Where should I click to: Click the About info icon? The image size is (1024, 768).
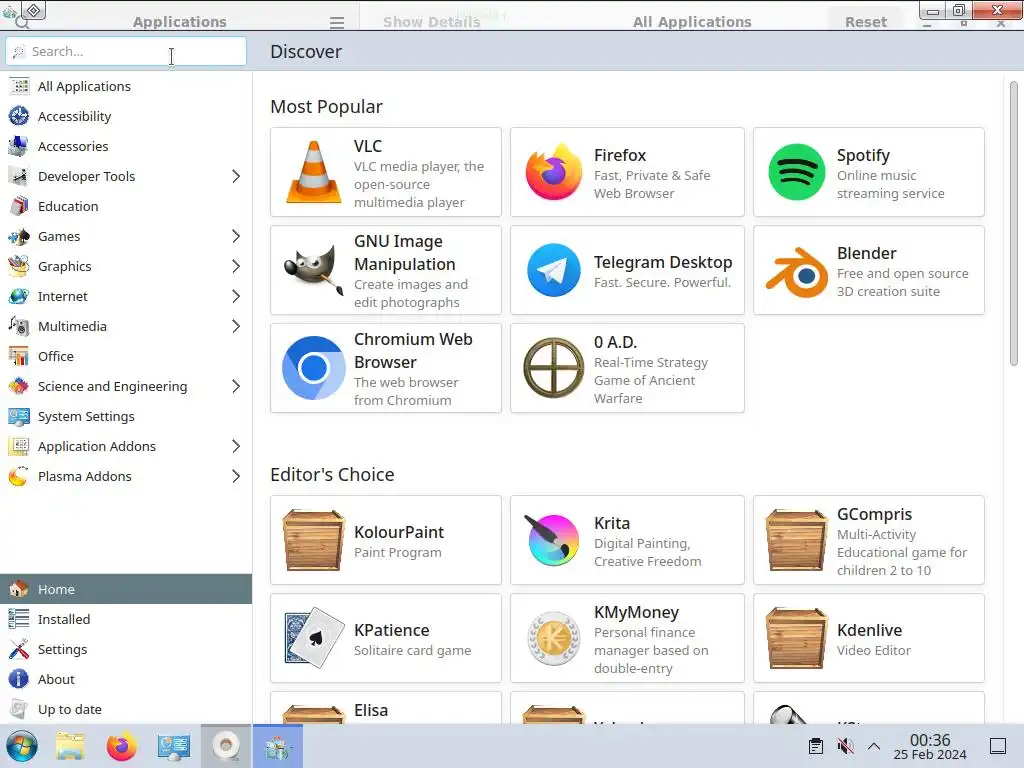click(18, 679)
